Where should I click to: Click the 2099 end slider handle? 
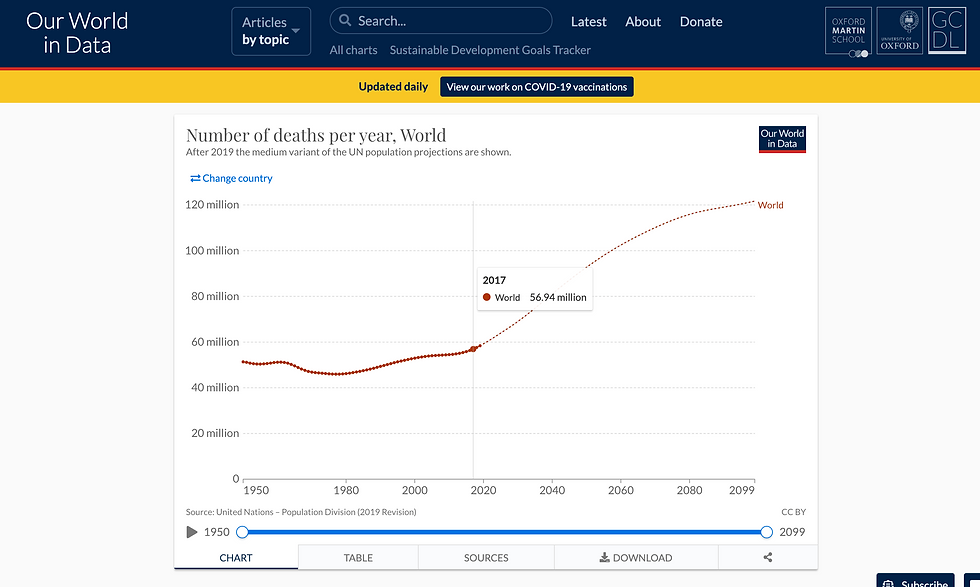coord(767,532)
